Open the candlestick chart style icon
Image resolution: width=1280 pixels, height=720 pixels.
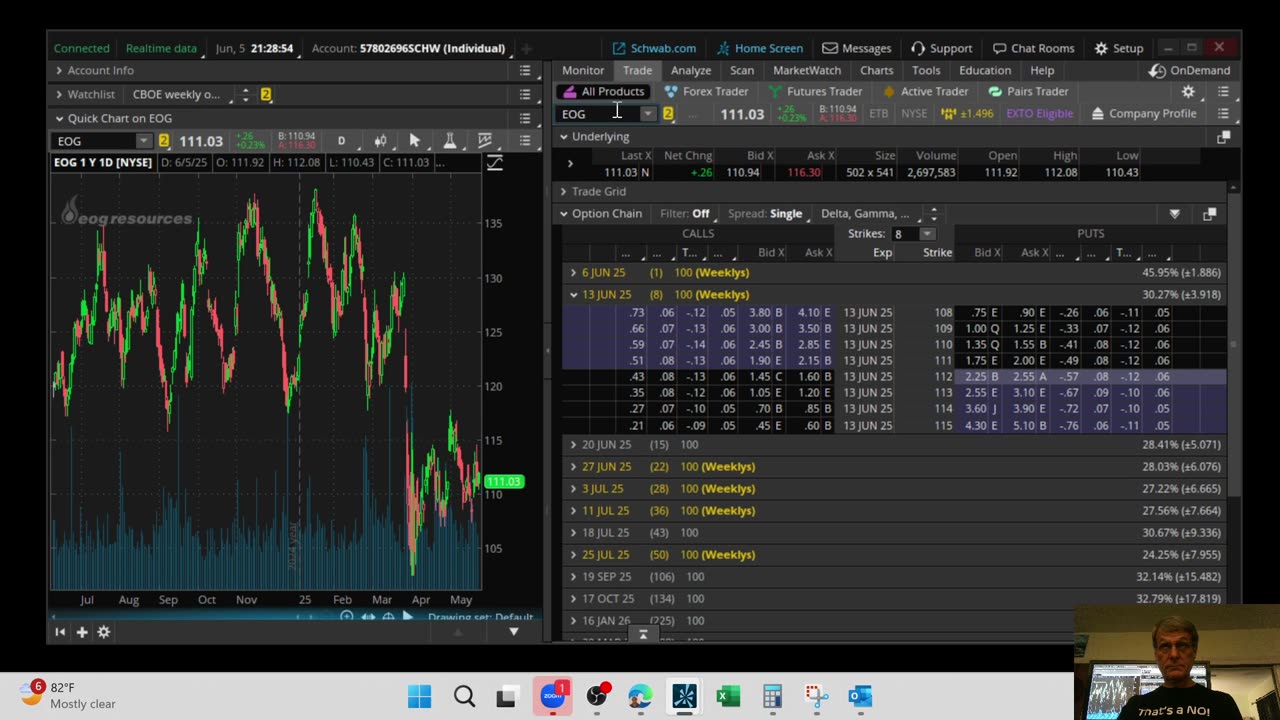(x=380, y=141)
